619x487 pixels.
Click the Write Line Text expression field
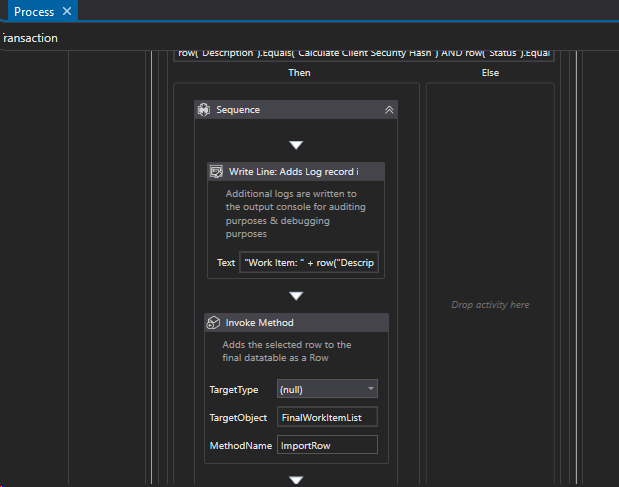[309, 262]
